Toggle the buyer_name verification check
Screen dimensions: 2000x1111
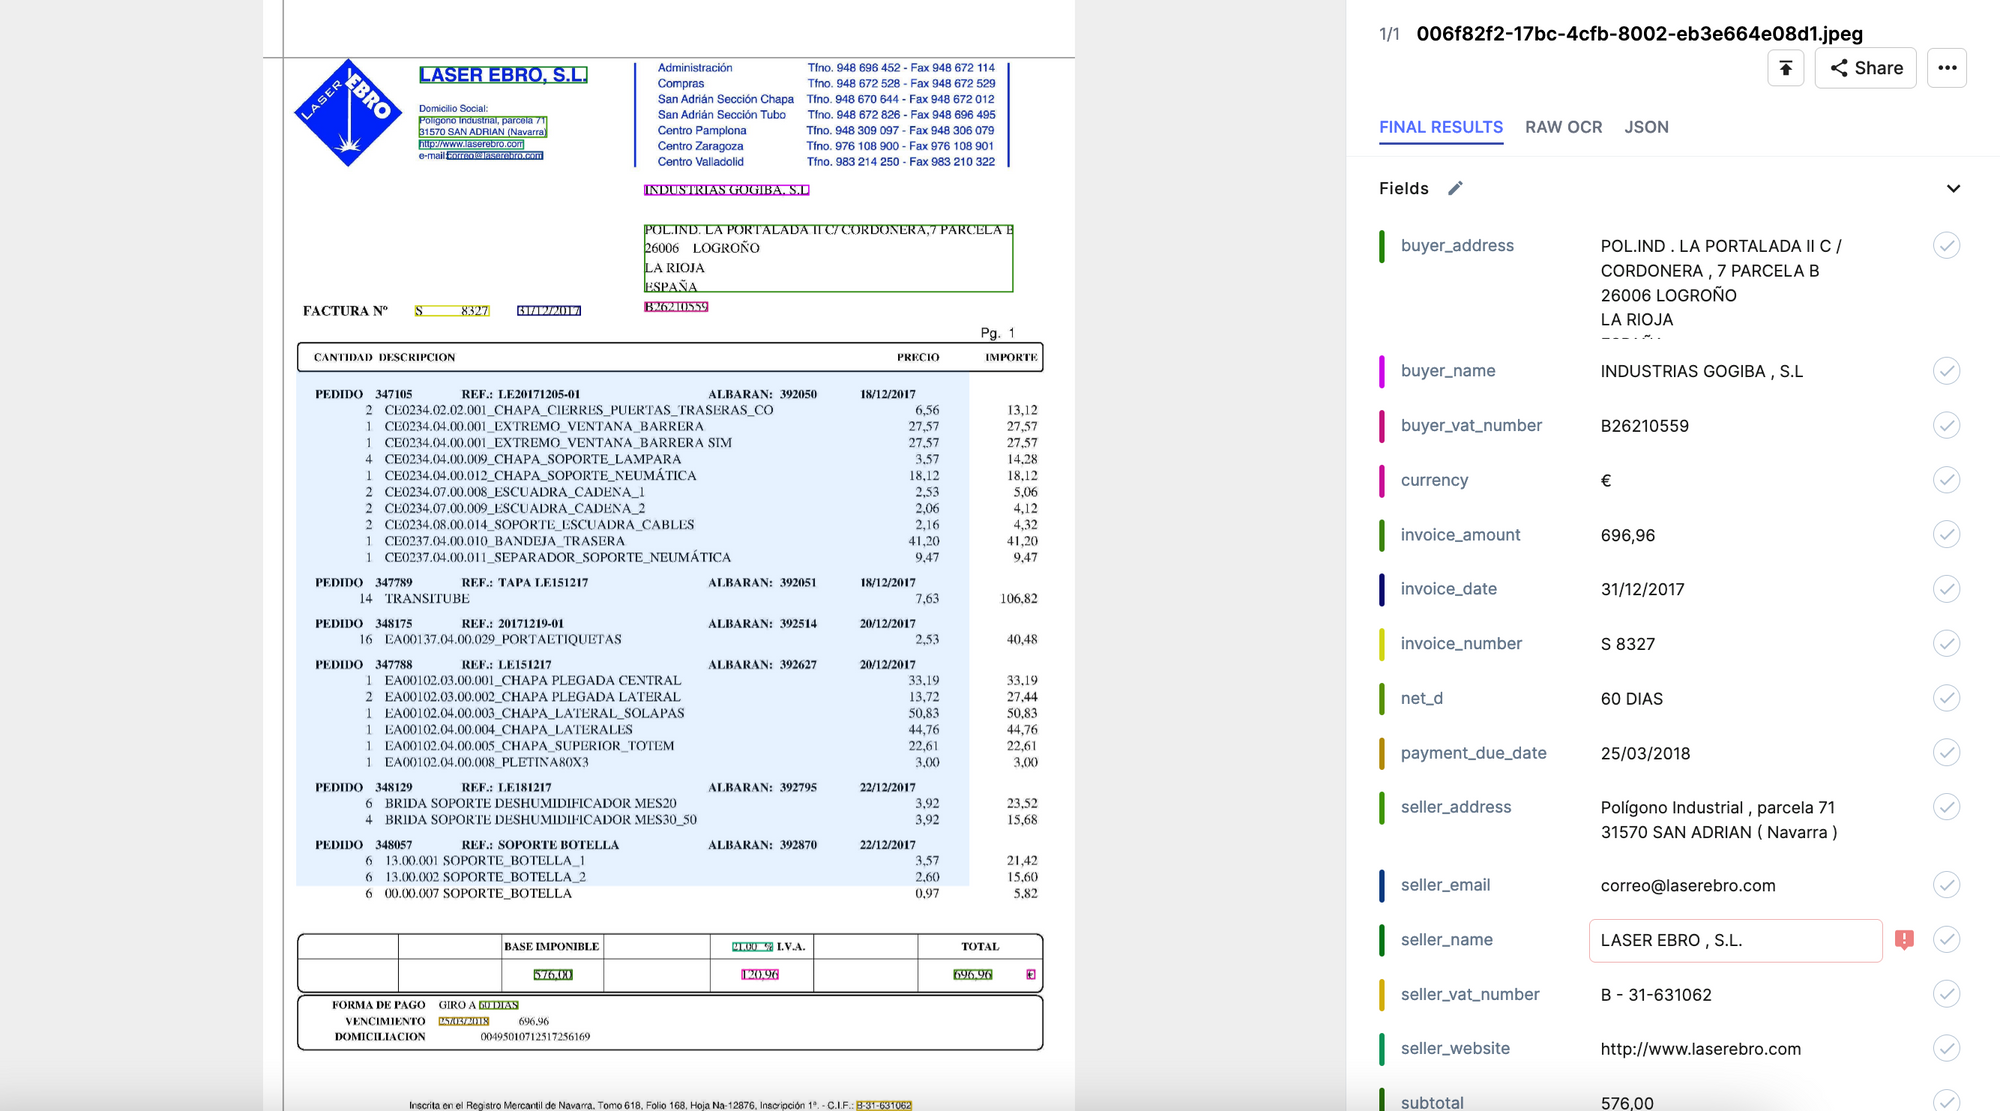(x=1945, y=371)
